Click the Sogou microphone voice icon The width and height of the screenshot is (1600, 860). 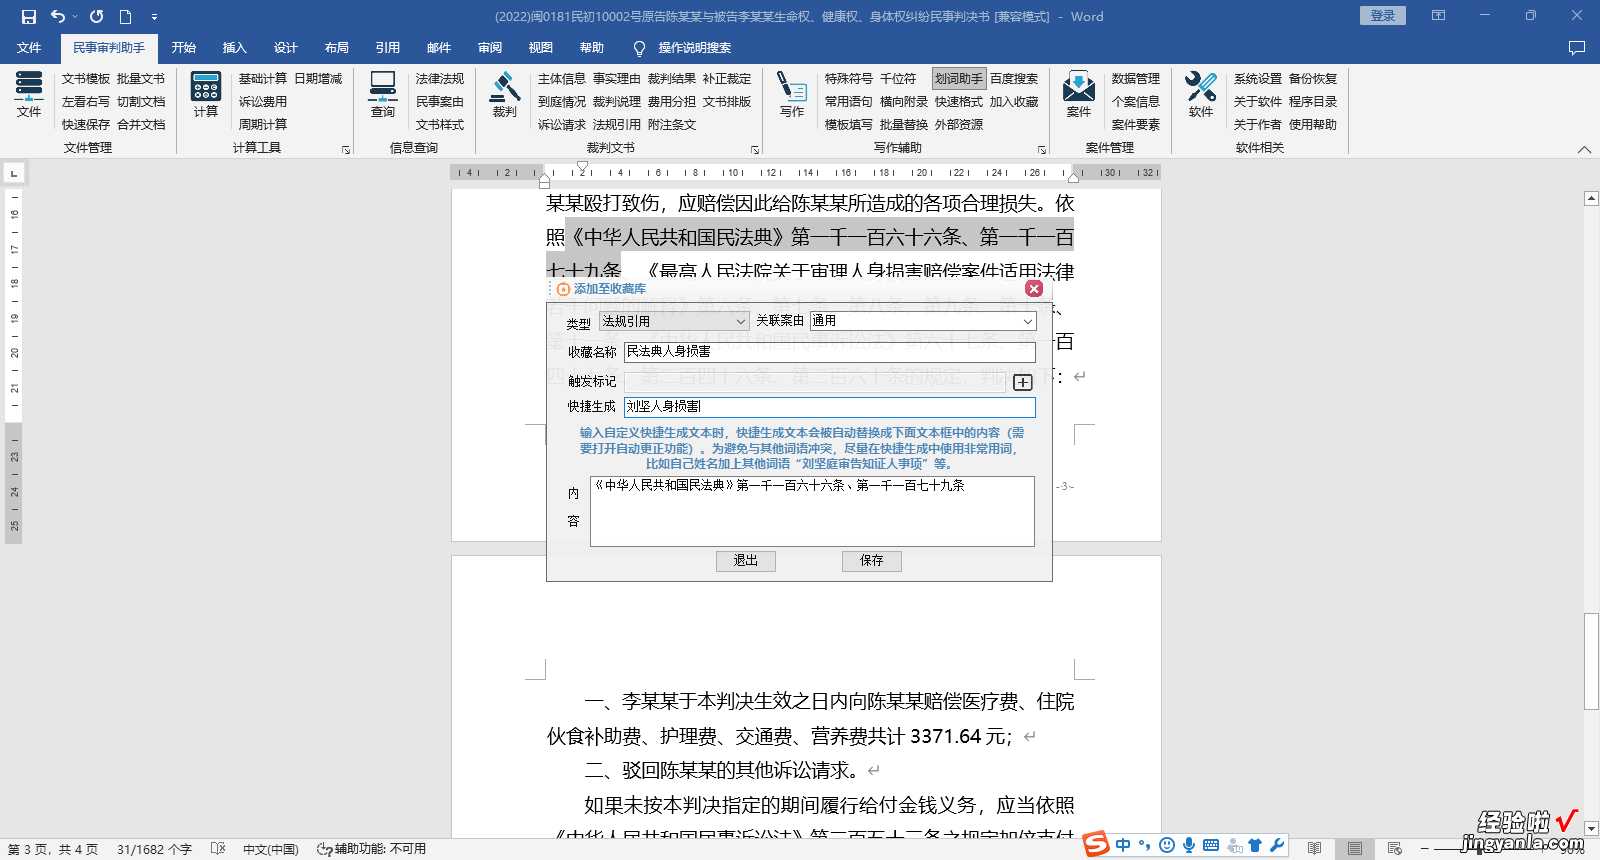(1189, 845)
